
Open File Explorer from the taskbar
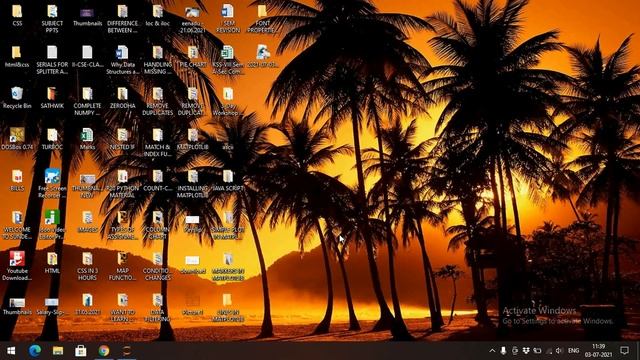58,351
